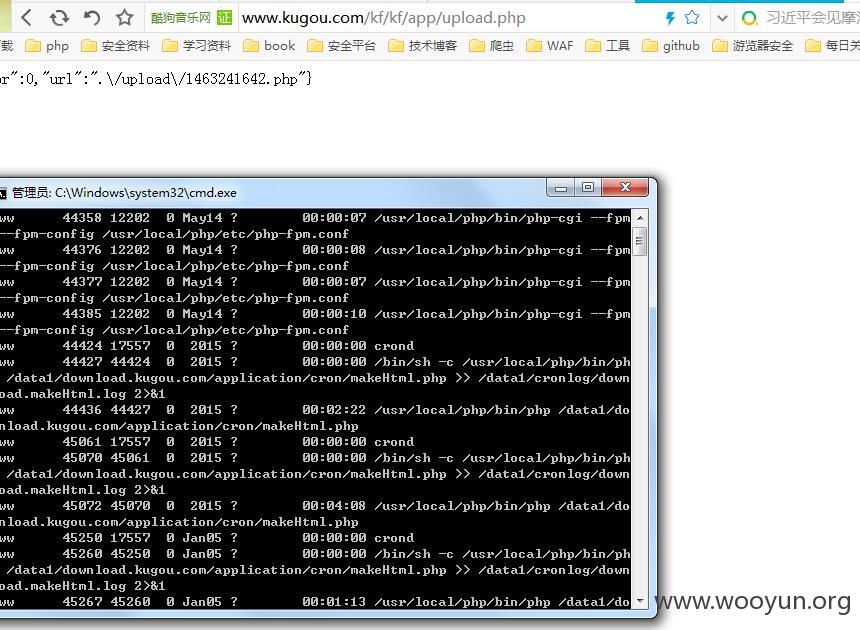The height and width of the screenshot is (630, 860).
Task: Click the search box with Chinese news text
Action: pyautogui.click(x=812, y=18)
